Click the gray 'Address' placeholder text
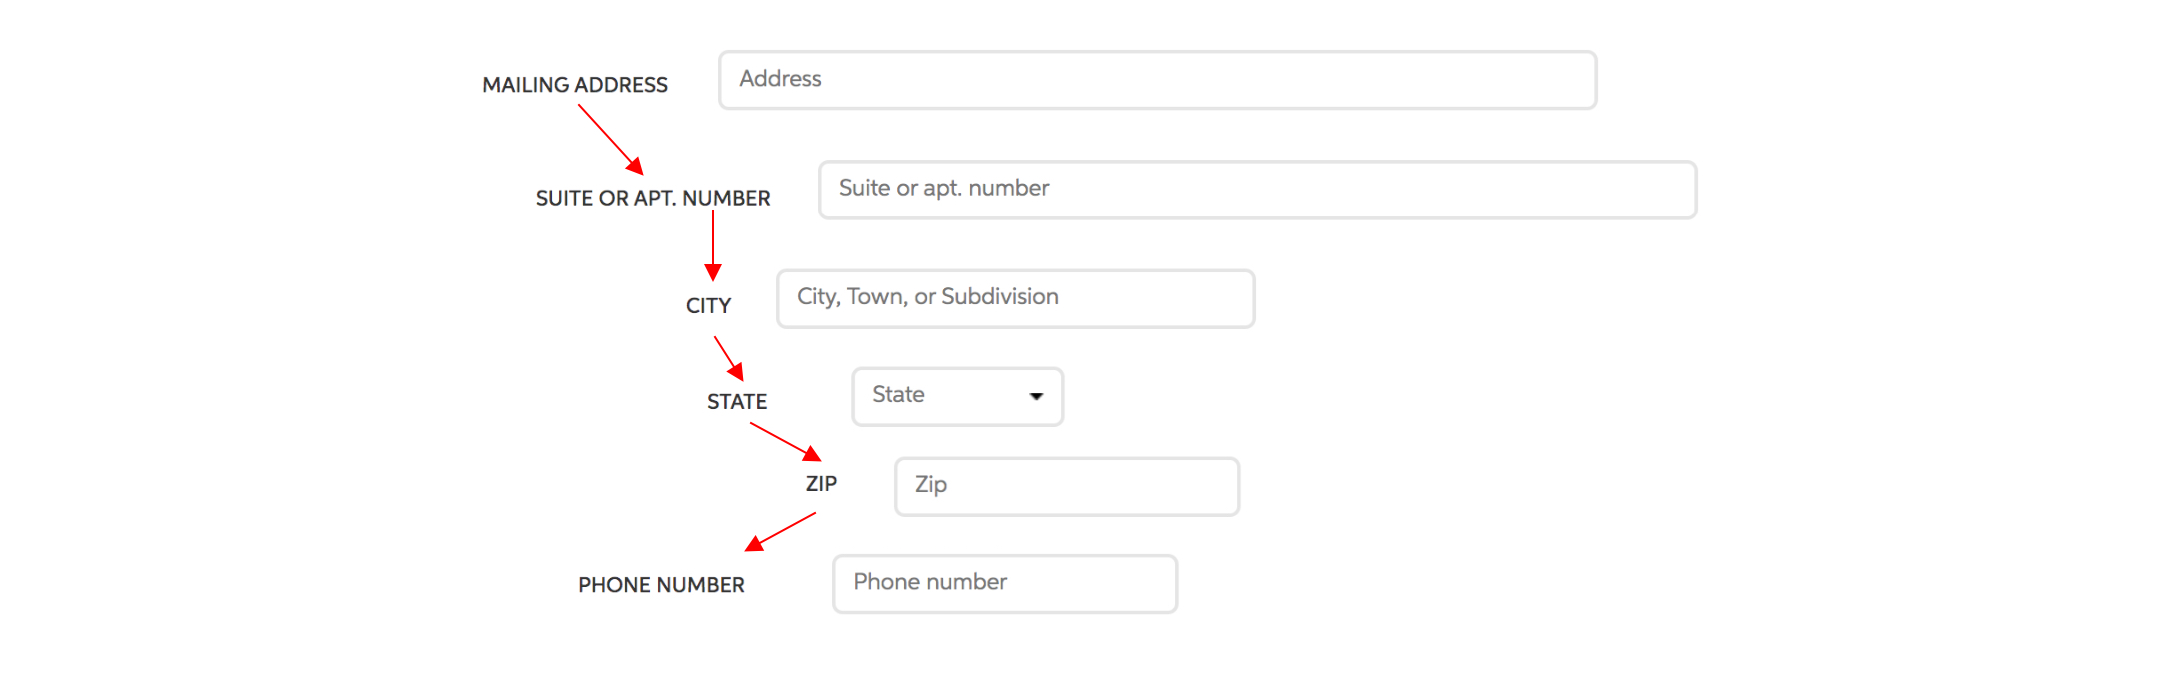 [x=780, y=79]
